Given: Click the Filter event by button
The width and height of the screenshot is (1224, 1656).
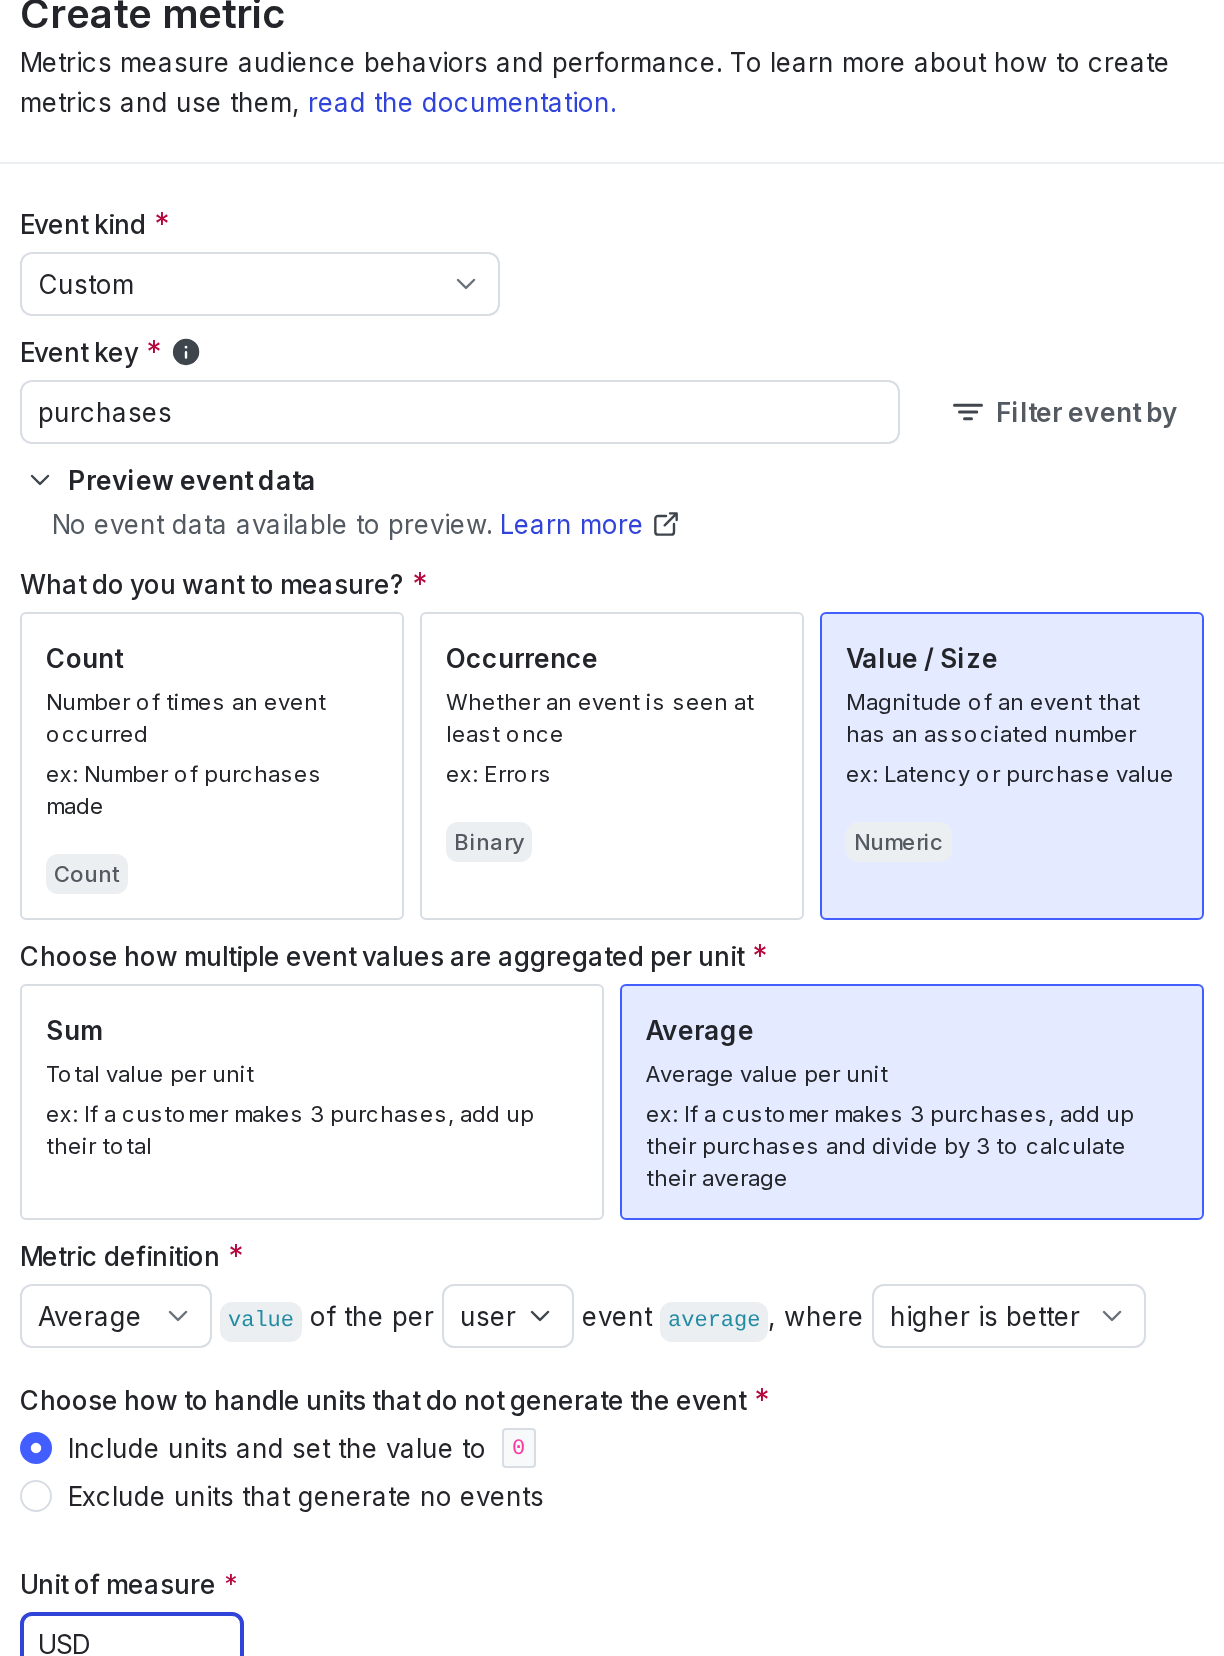Looking at the screenshot, I should (1063, 411).
